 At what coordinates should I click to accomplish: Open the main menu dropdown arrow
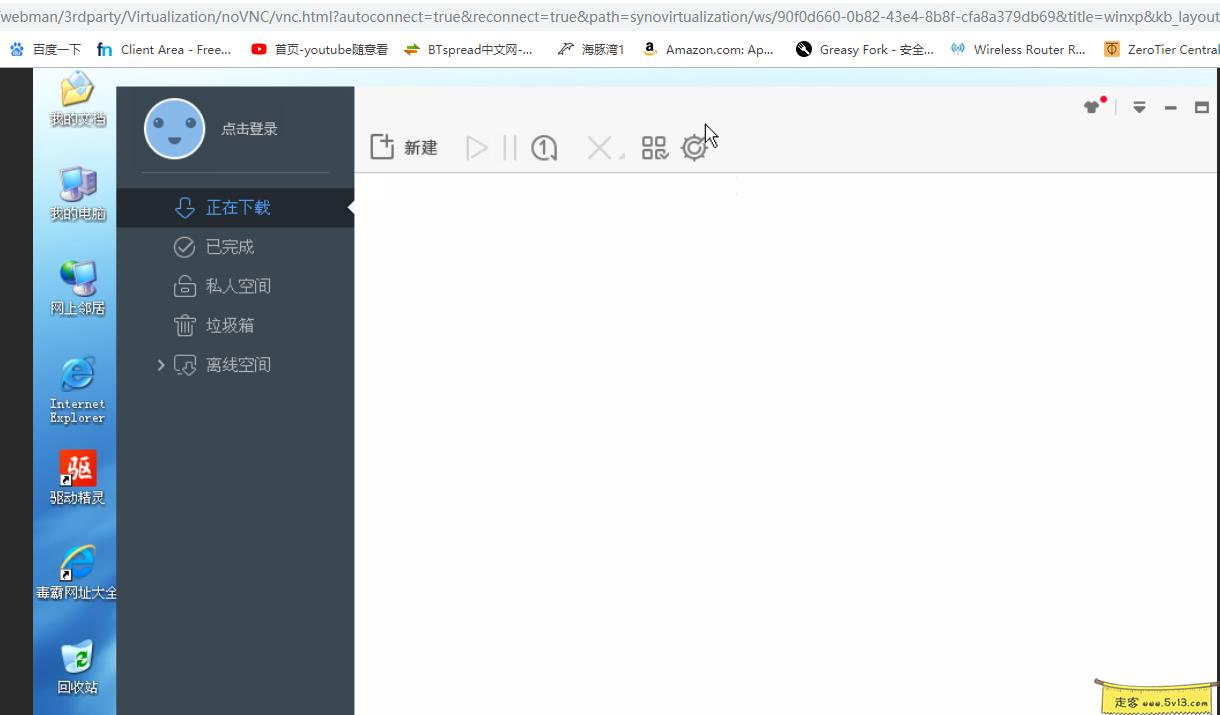click(1139, 107)
